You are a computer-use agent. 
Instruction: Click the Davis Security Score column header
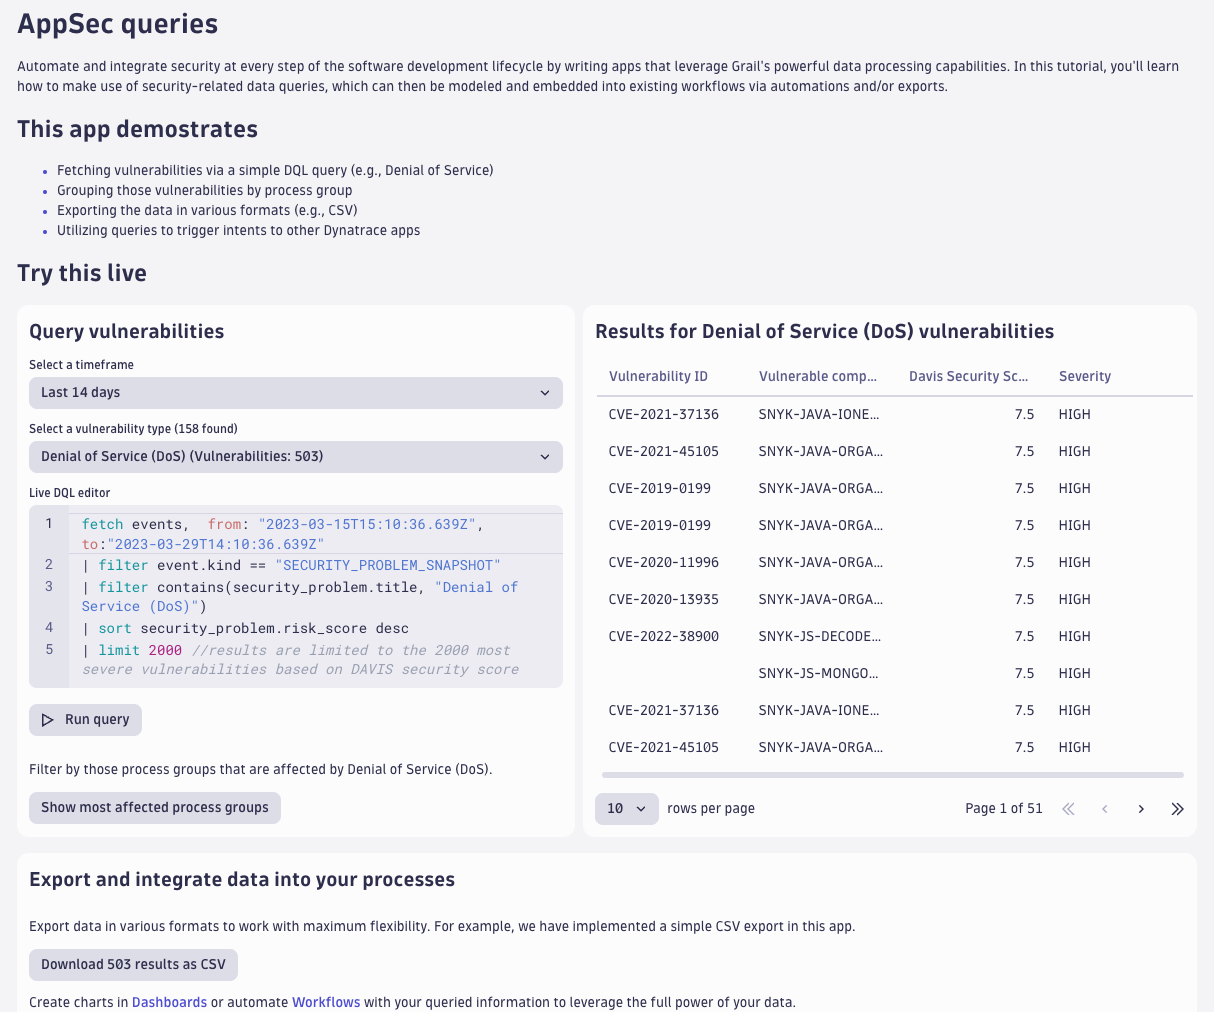[968, 377]
